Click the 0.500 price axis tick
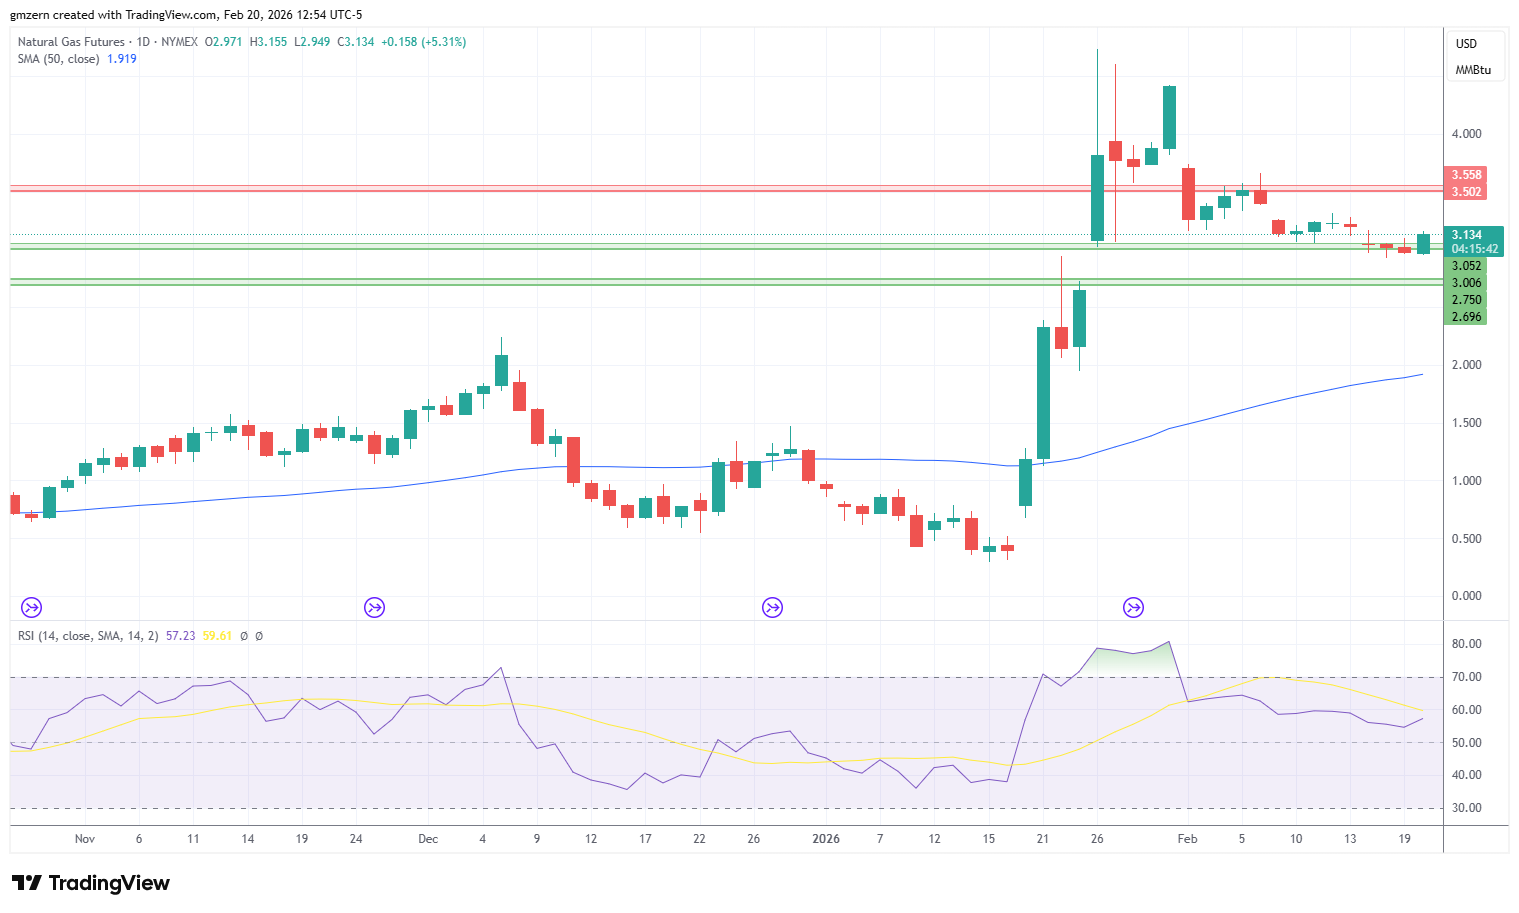The image size is (1519, 913). (1467, 539)
